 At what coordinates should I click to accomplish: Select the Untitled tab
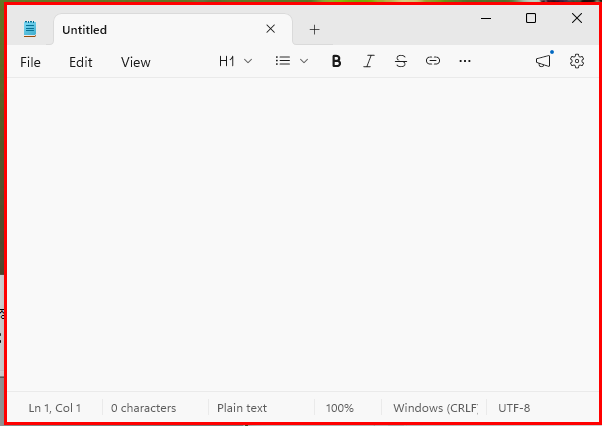click(x=150, y=30)
